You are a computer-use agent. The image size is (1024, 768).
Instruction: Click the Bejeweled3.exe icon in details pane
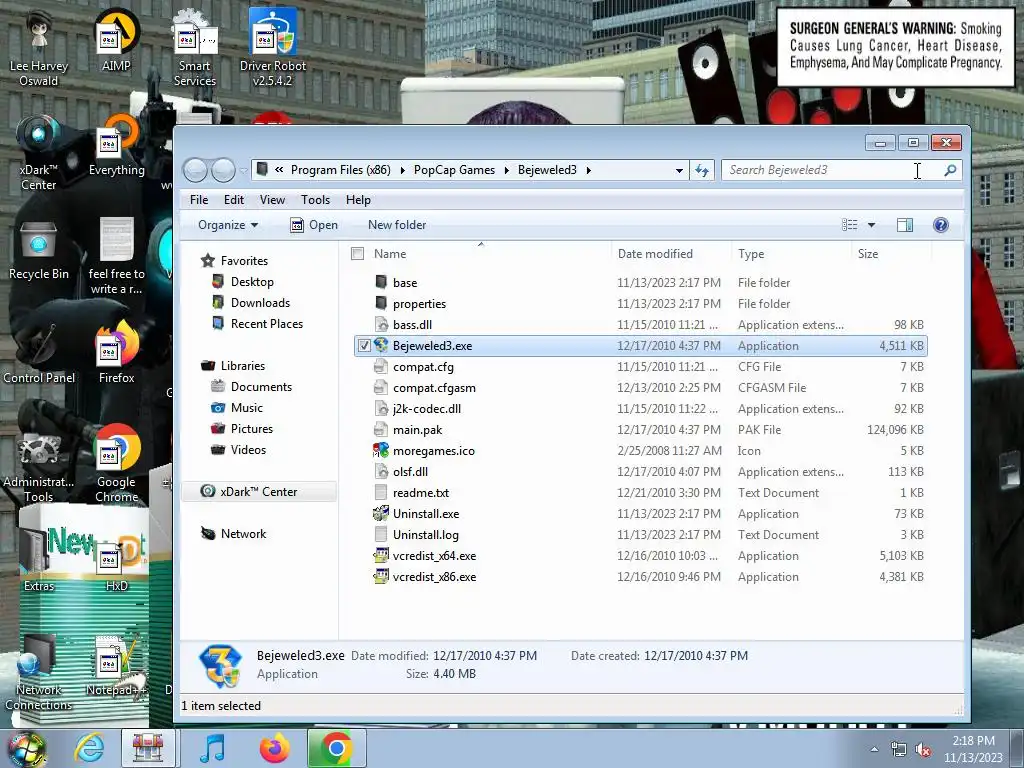click(x=220, y=666)
